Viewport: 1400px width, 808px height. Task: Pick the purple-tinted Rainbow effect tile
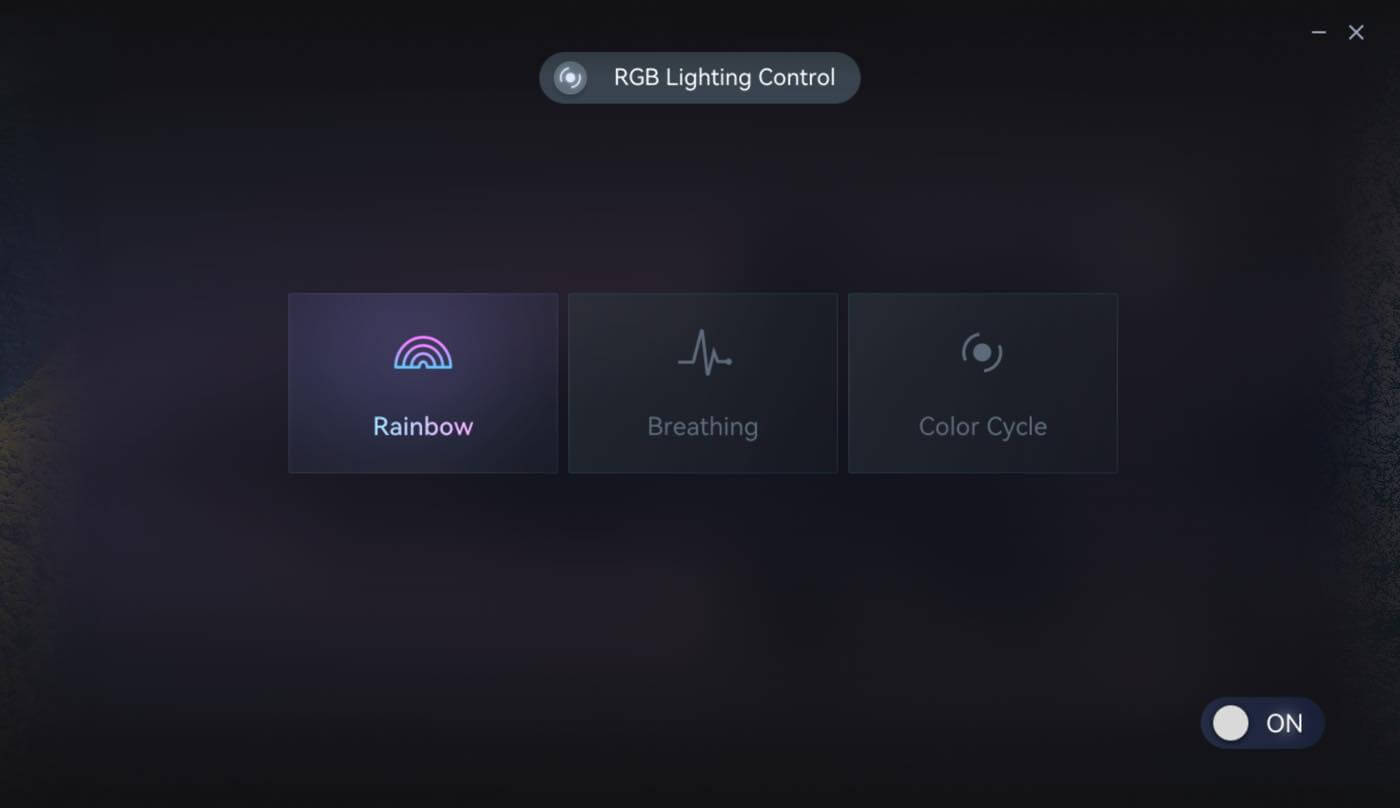423,383
